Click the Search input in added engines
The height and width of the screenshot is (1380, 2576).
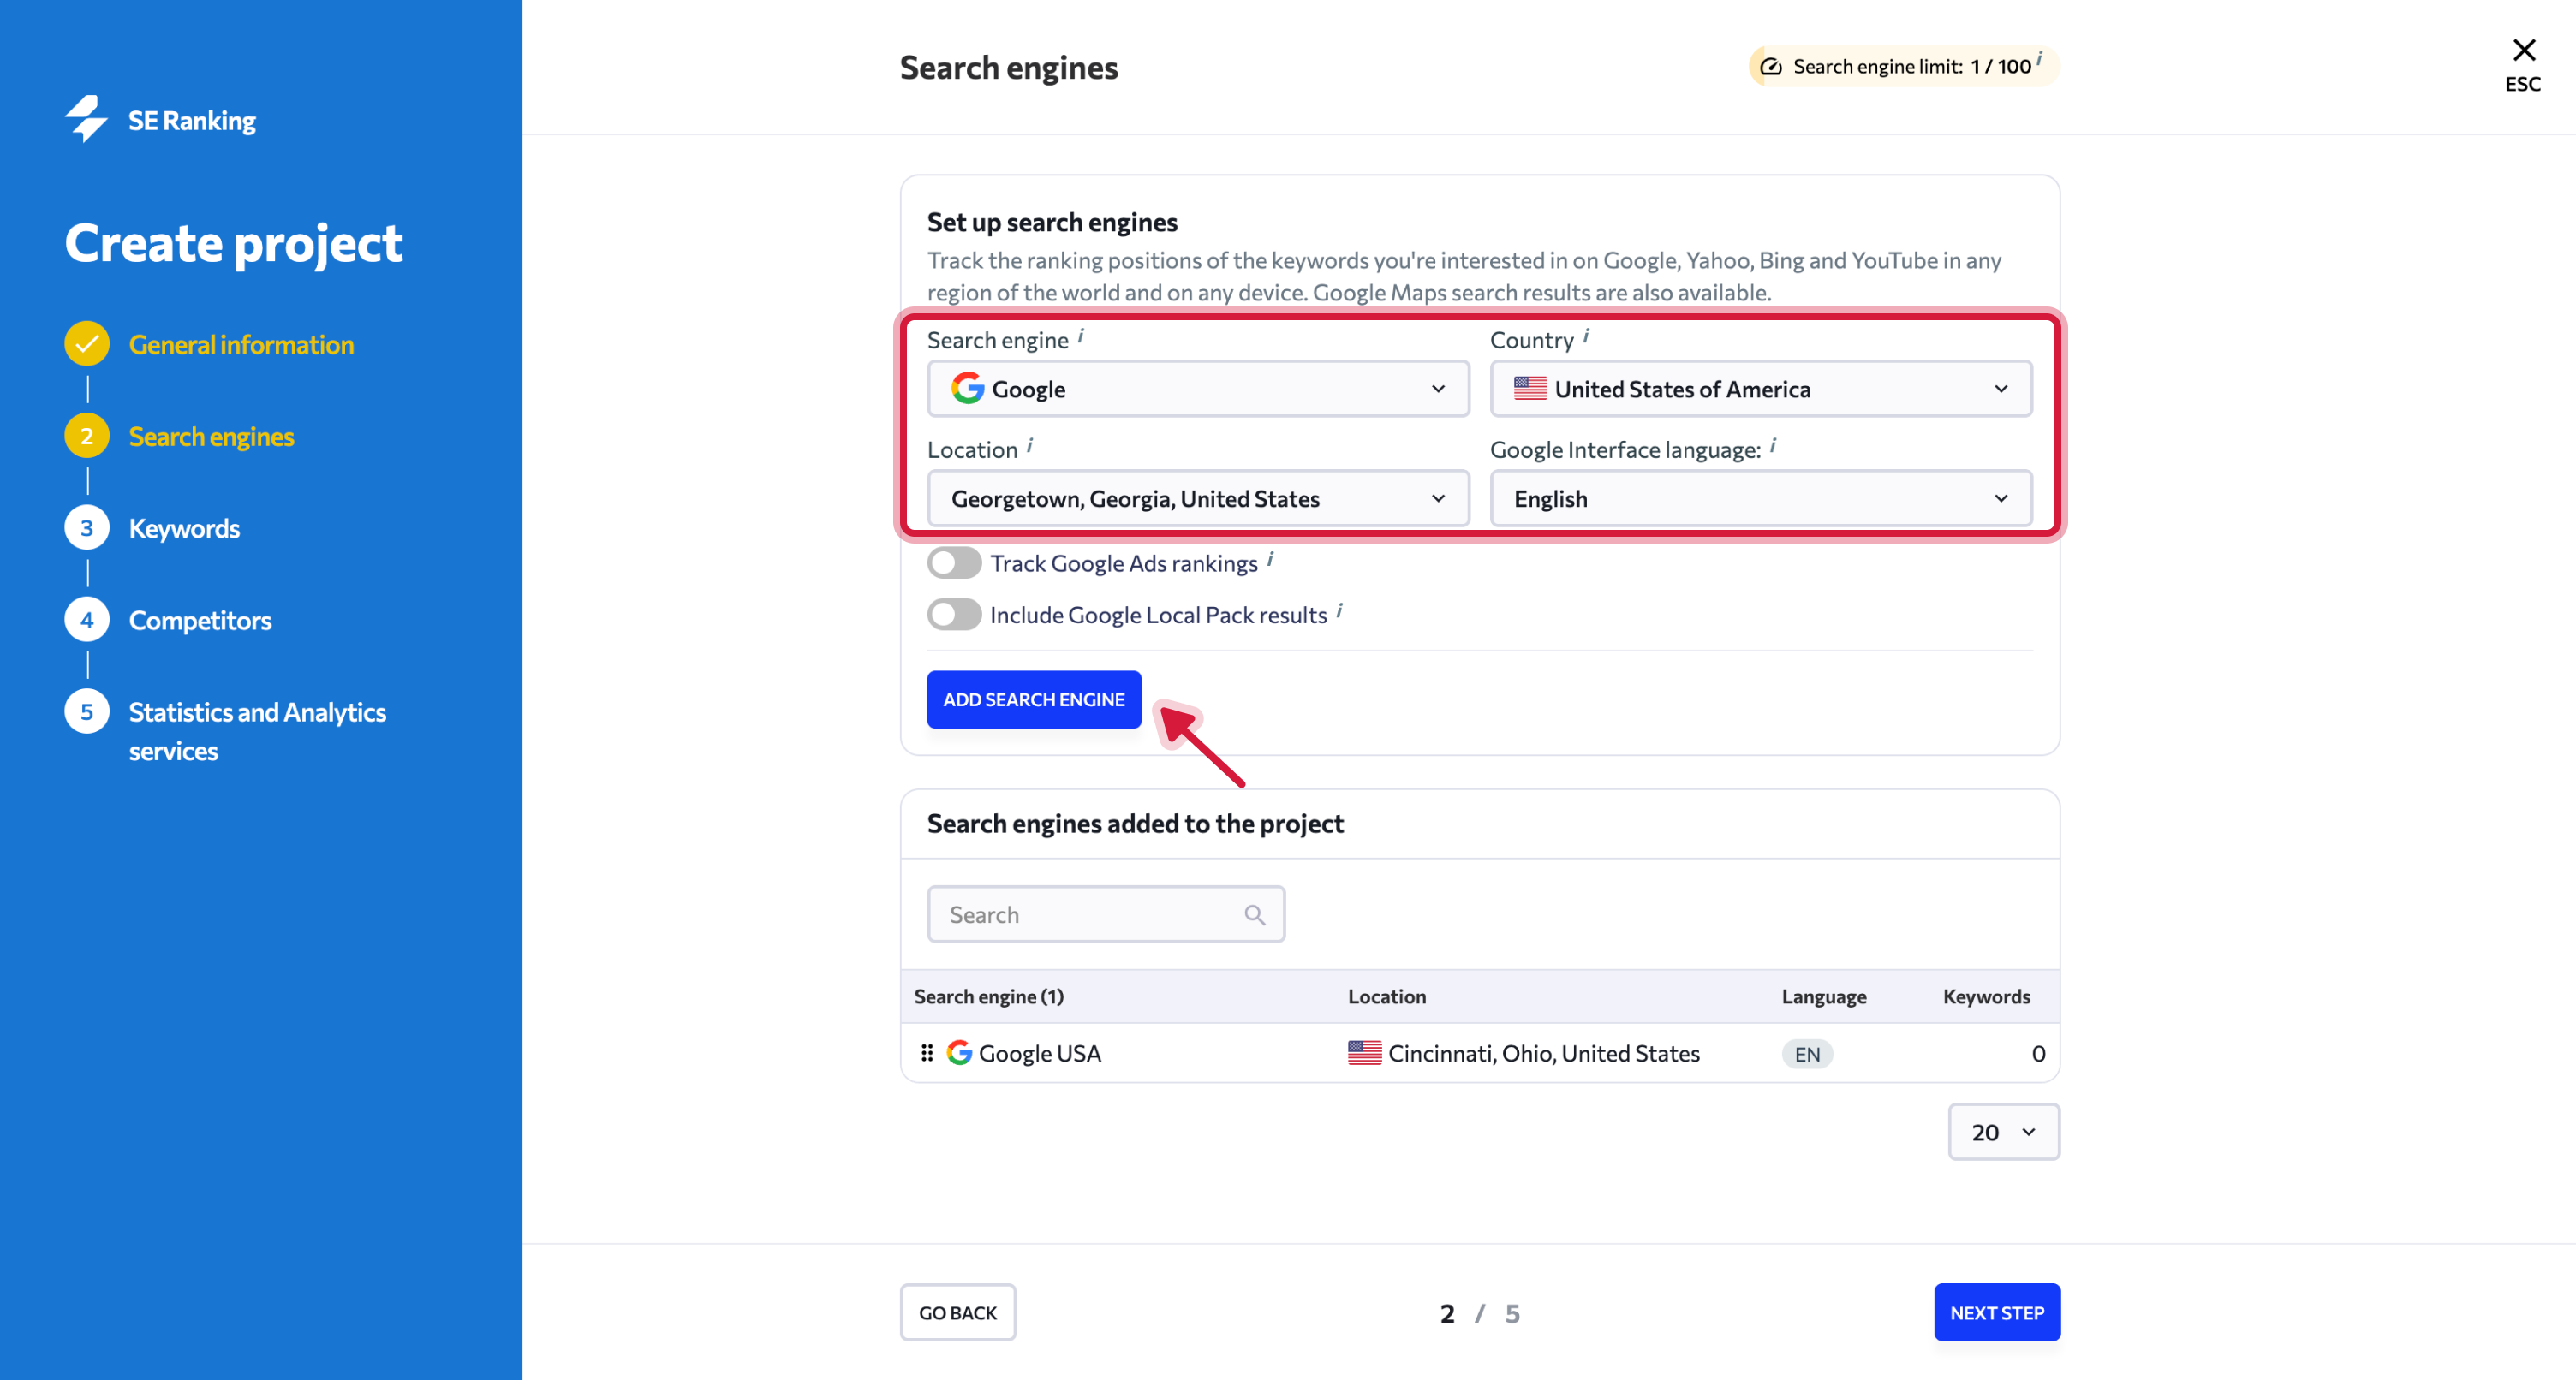(x=1090, y=914)
